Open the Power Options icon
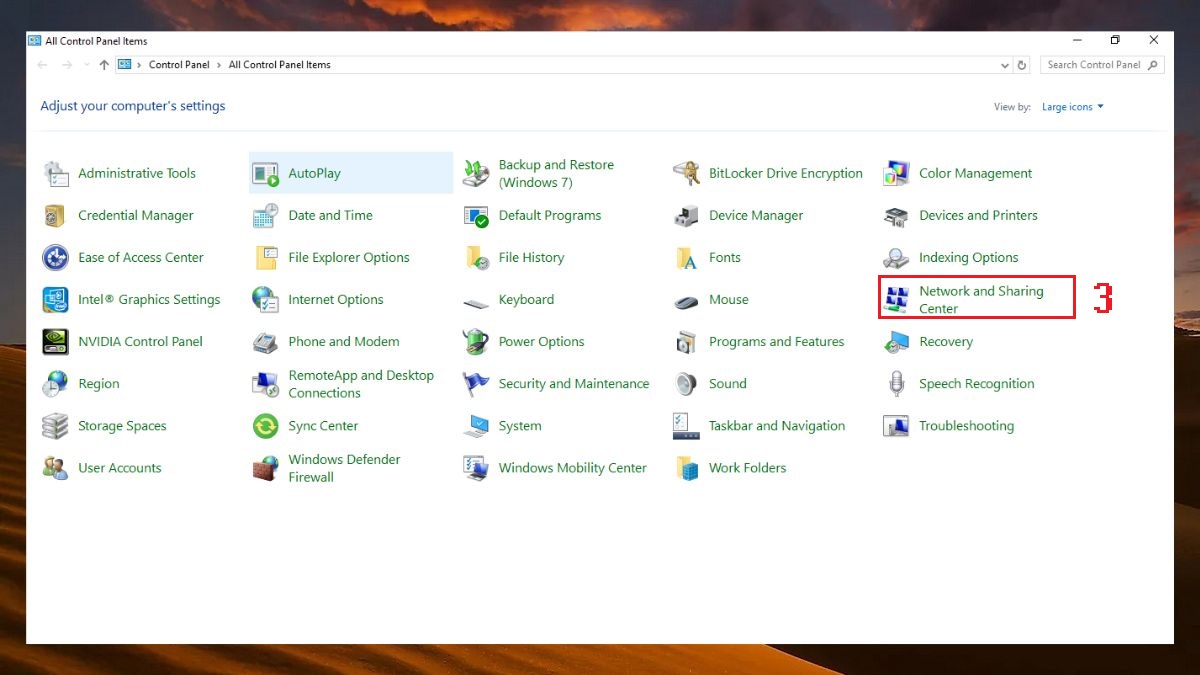Screen dimensions: 1200x675 click(476, 341)
